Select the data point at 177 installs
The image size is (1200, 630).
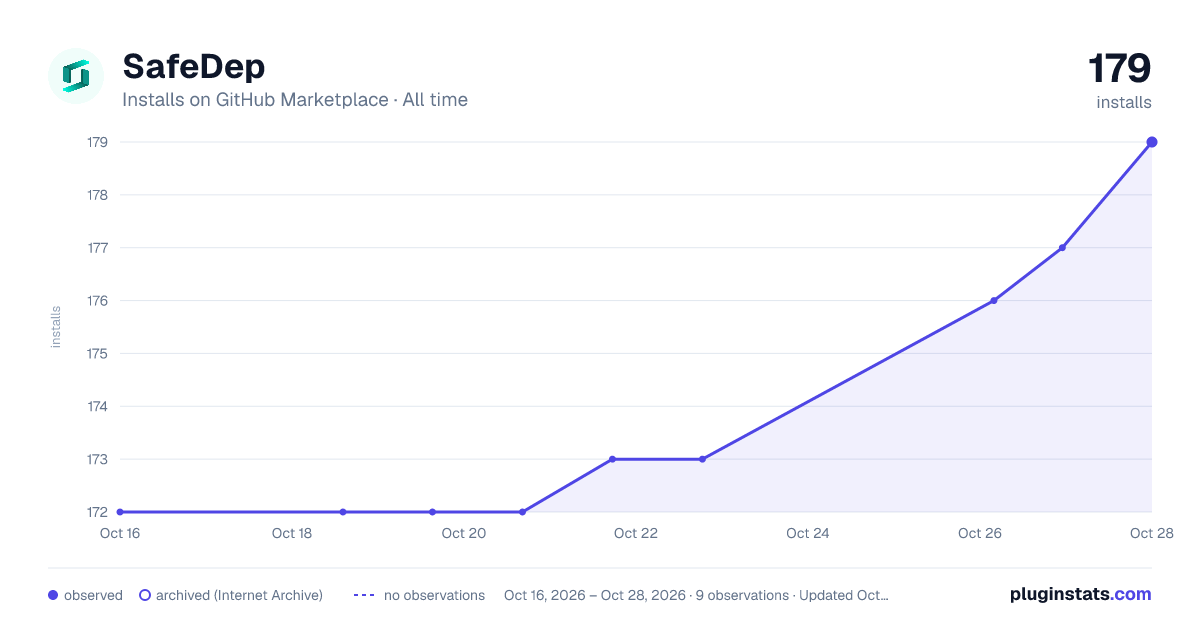(1062, 248)
